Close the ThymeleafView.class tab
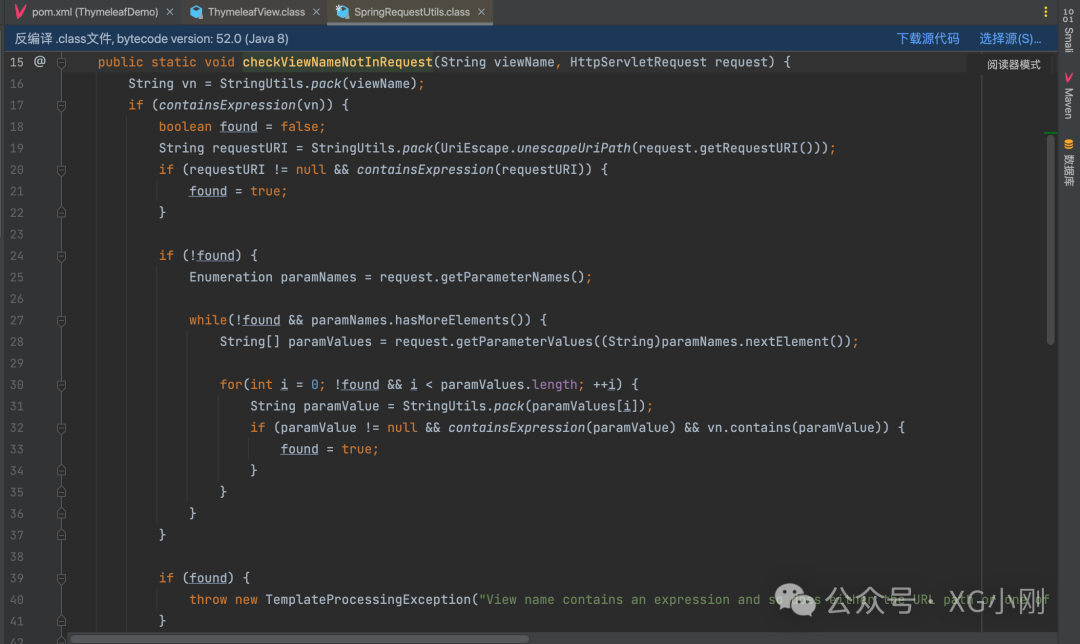 [x=316, y=12]
